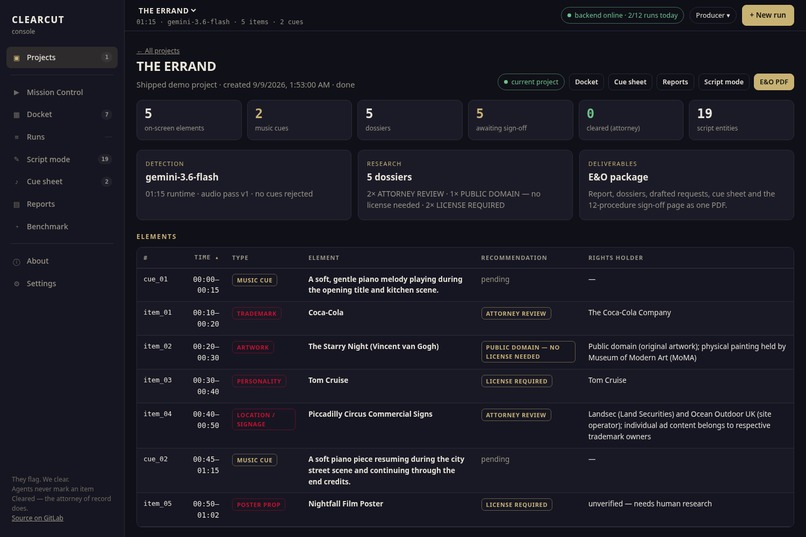
Task: Click the Settings gear icon
Action: (x=16, y=284)
